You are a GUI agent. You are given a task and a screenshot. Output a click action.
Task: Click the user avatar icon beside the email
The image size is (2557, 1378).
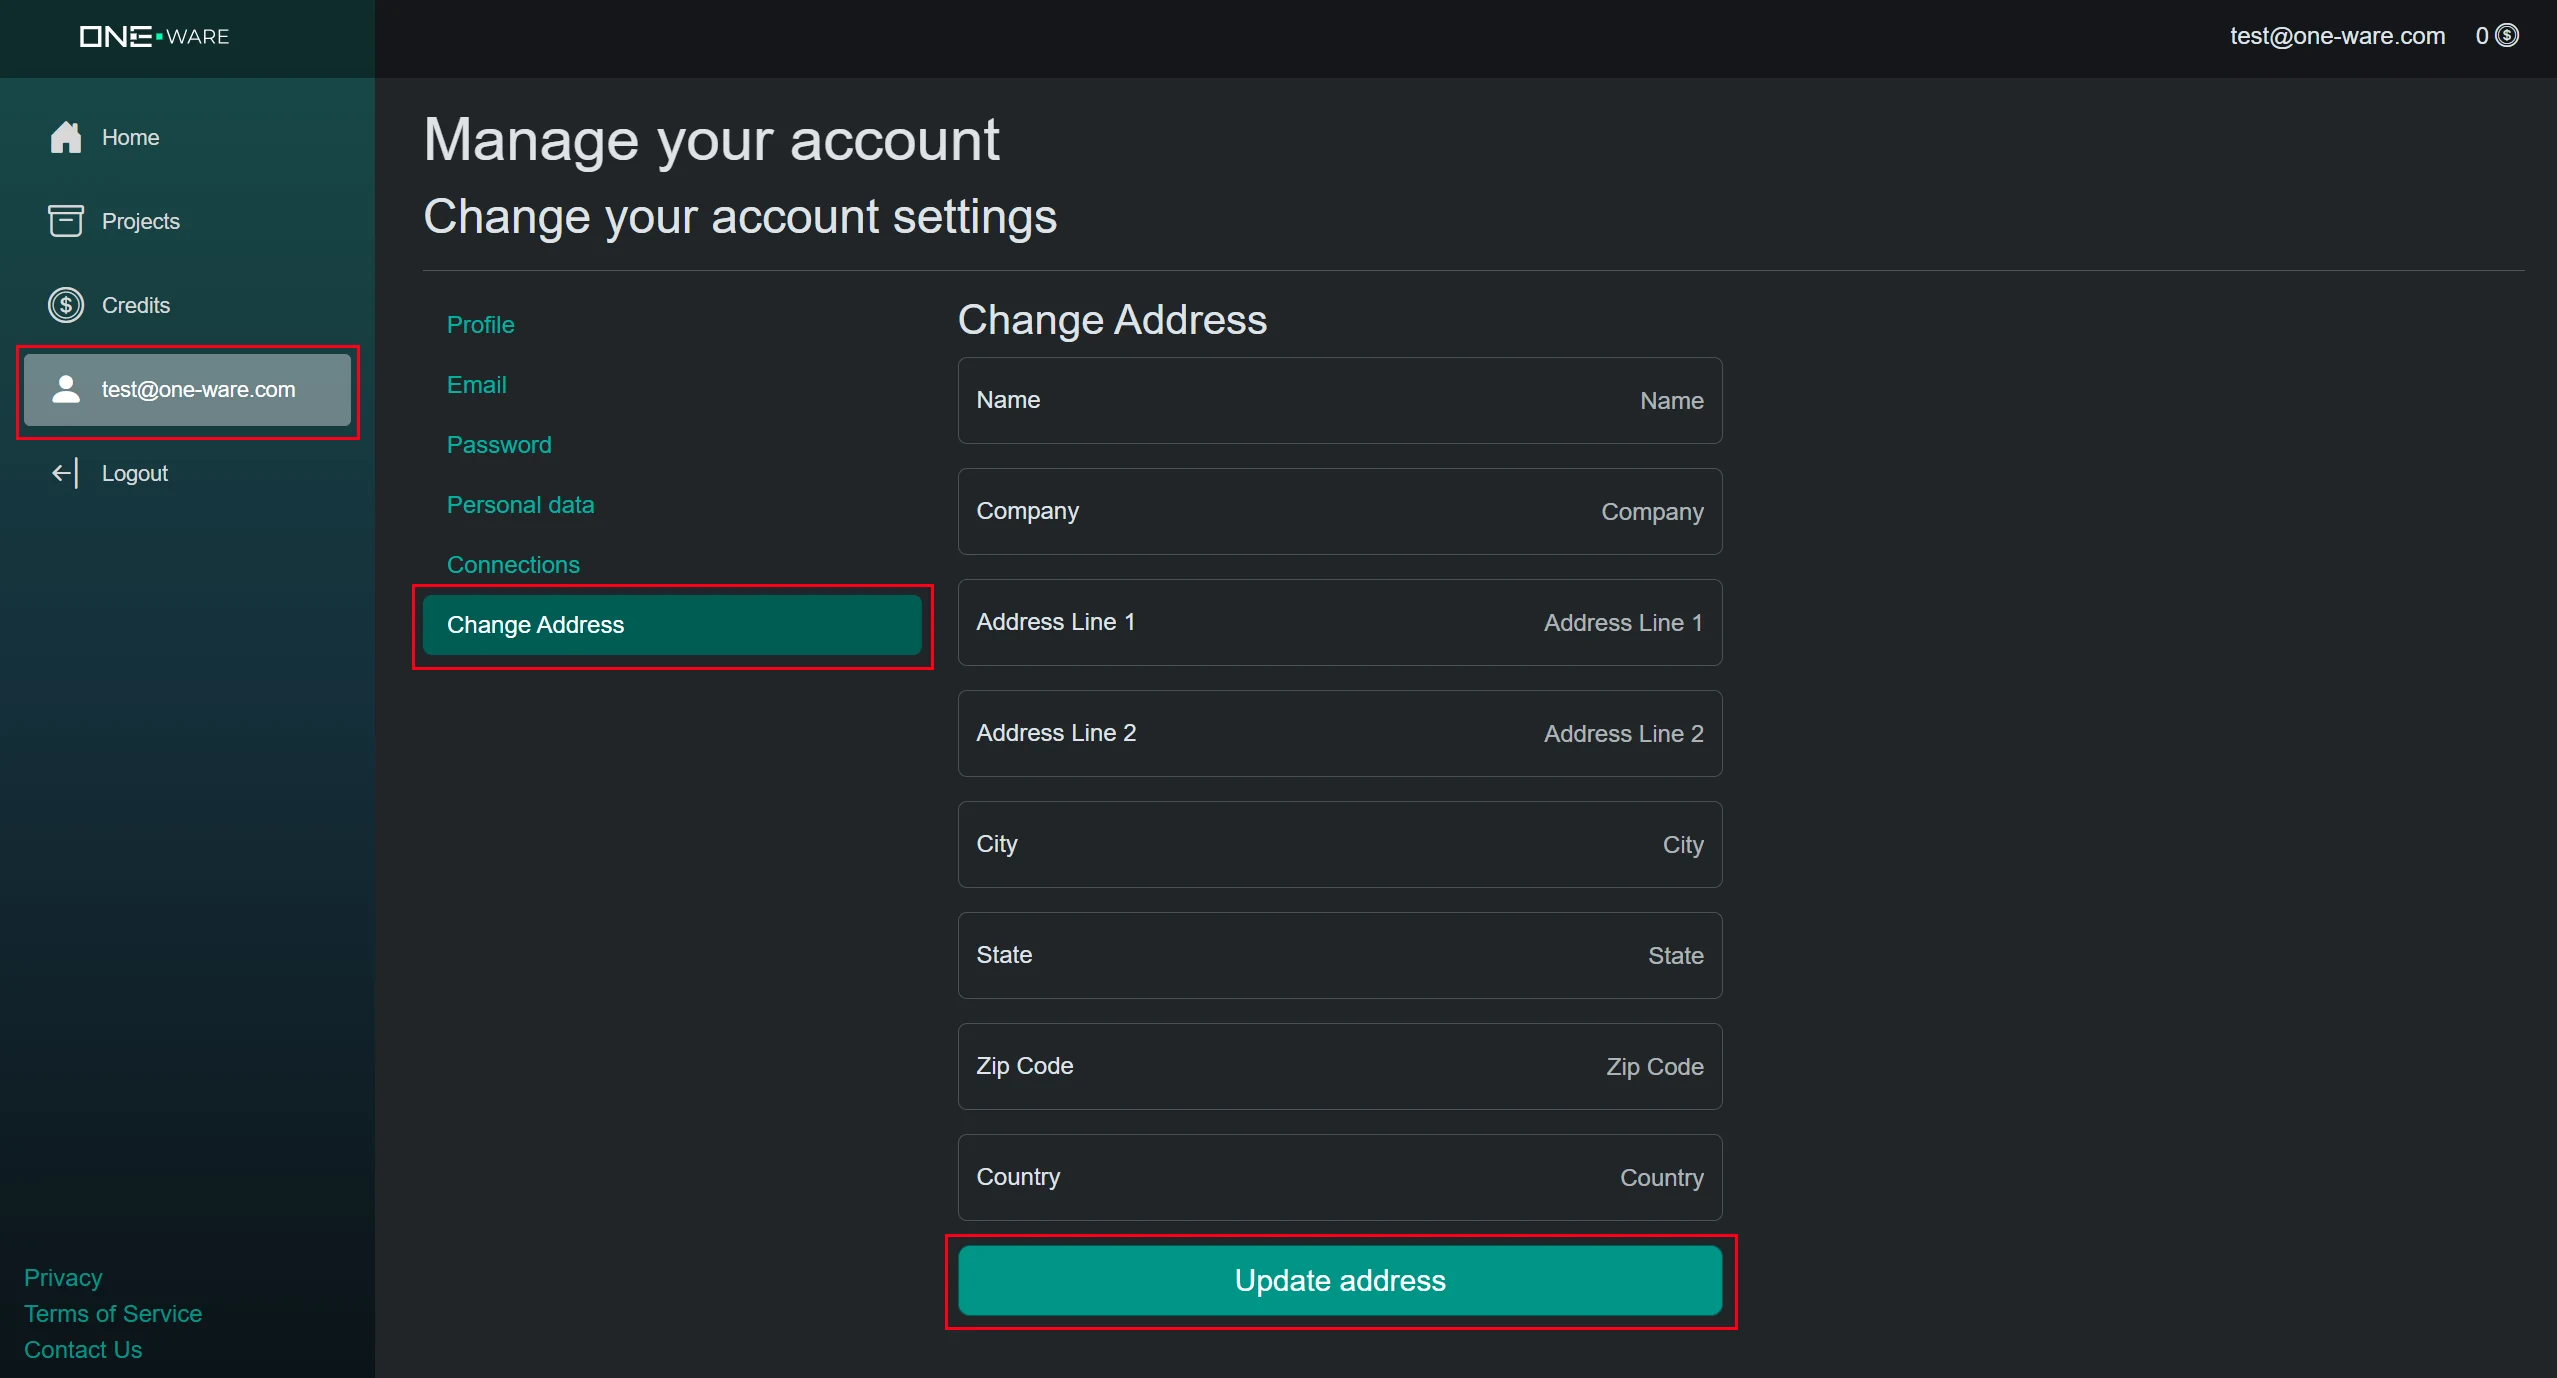pyautogui.click(x=66, y=390)
